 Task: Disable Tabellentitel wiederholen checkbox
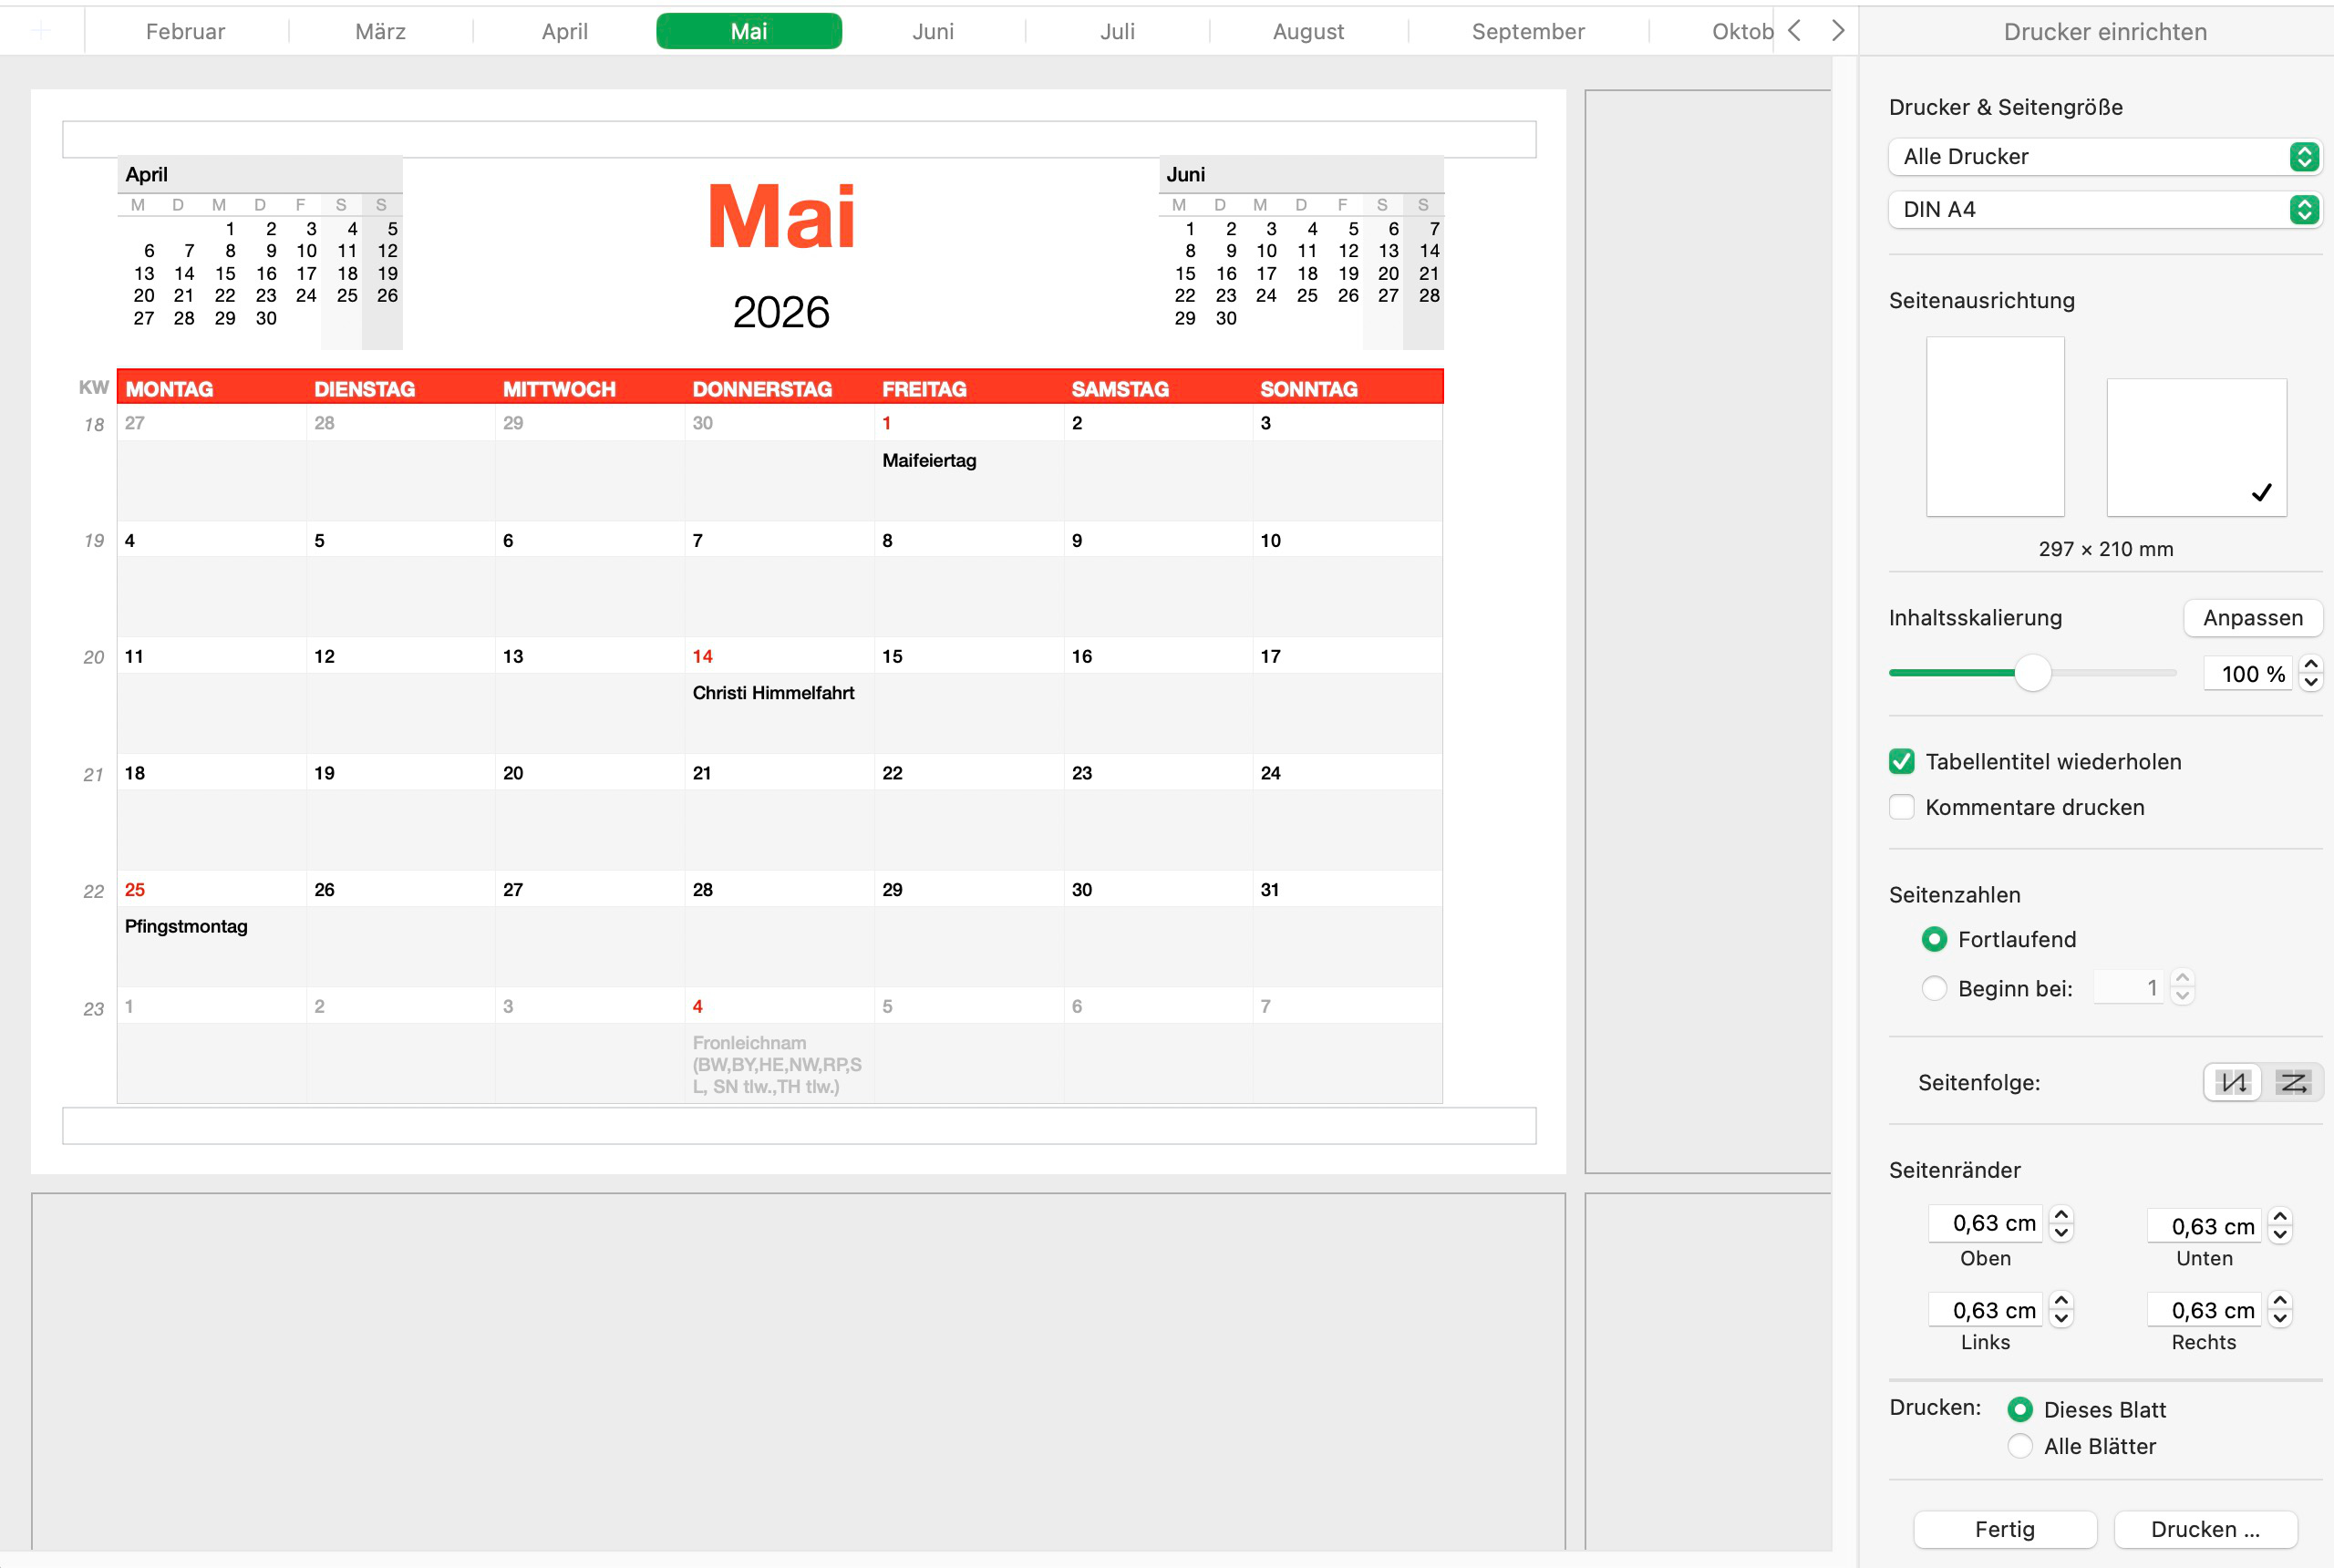tap(1901, 762)
